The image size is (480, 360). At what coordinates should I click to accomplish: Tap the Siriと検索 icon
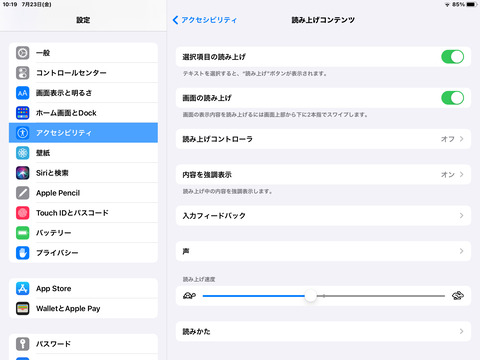pos(23,173)
